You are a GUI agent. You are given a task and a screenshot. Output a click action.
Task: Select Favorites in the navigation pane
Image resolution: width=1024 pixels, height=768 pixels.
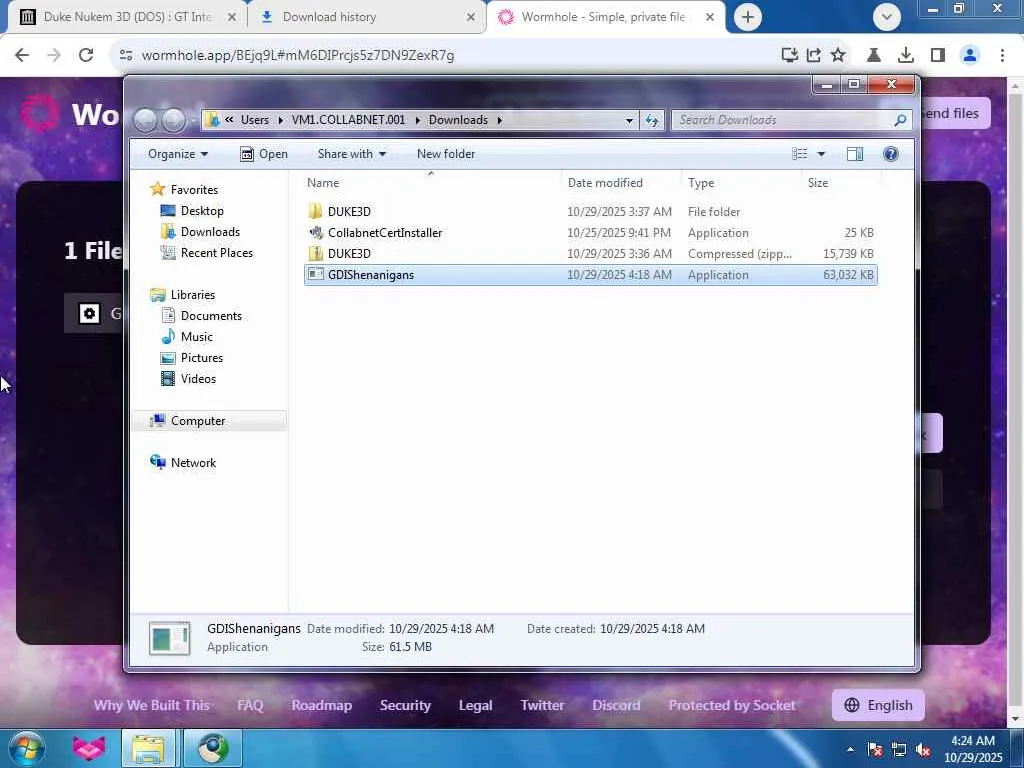tap(194, 189)
